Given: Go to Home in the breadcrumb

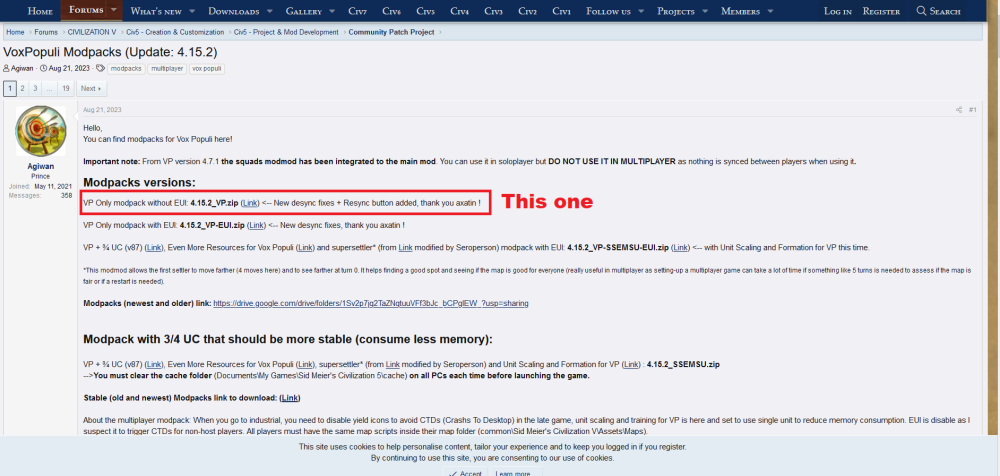Looking at the screenshot, I should point(15,32).
